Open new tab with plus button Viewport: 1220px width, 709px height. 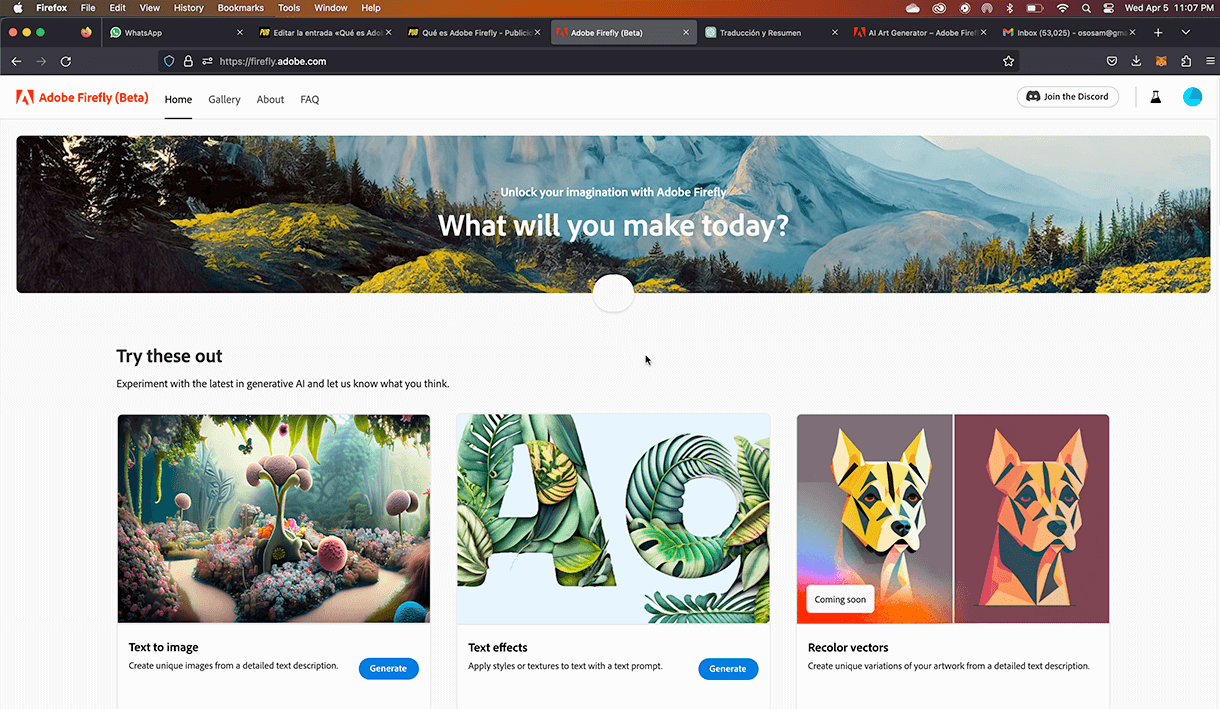(1158, 32)
